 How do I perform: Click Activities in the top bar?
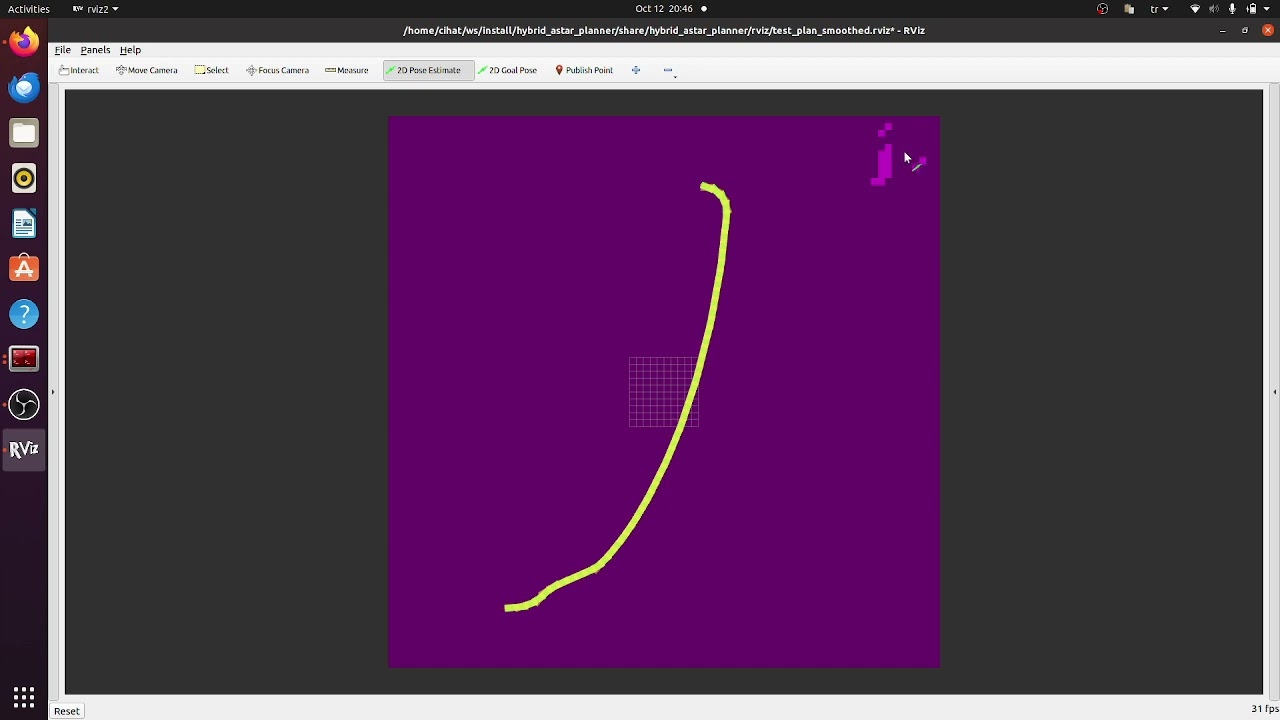28,9
